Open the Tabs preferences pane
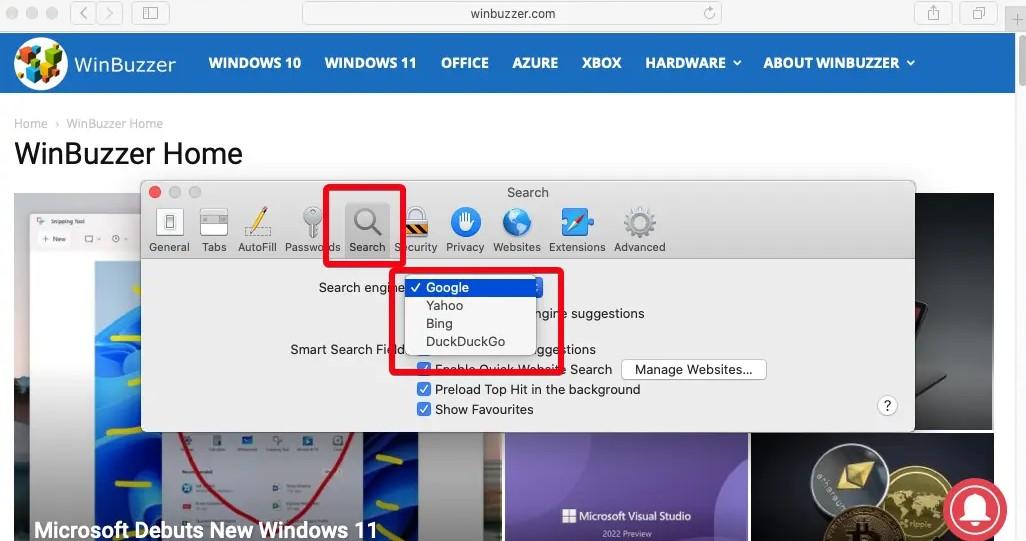This screenshot has width=1026, height=541. pos(214,229)
